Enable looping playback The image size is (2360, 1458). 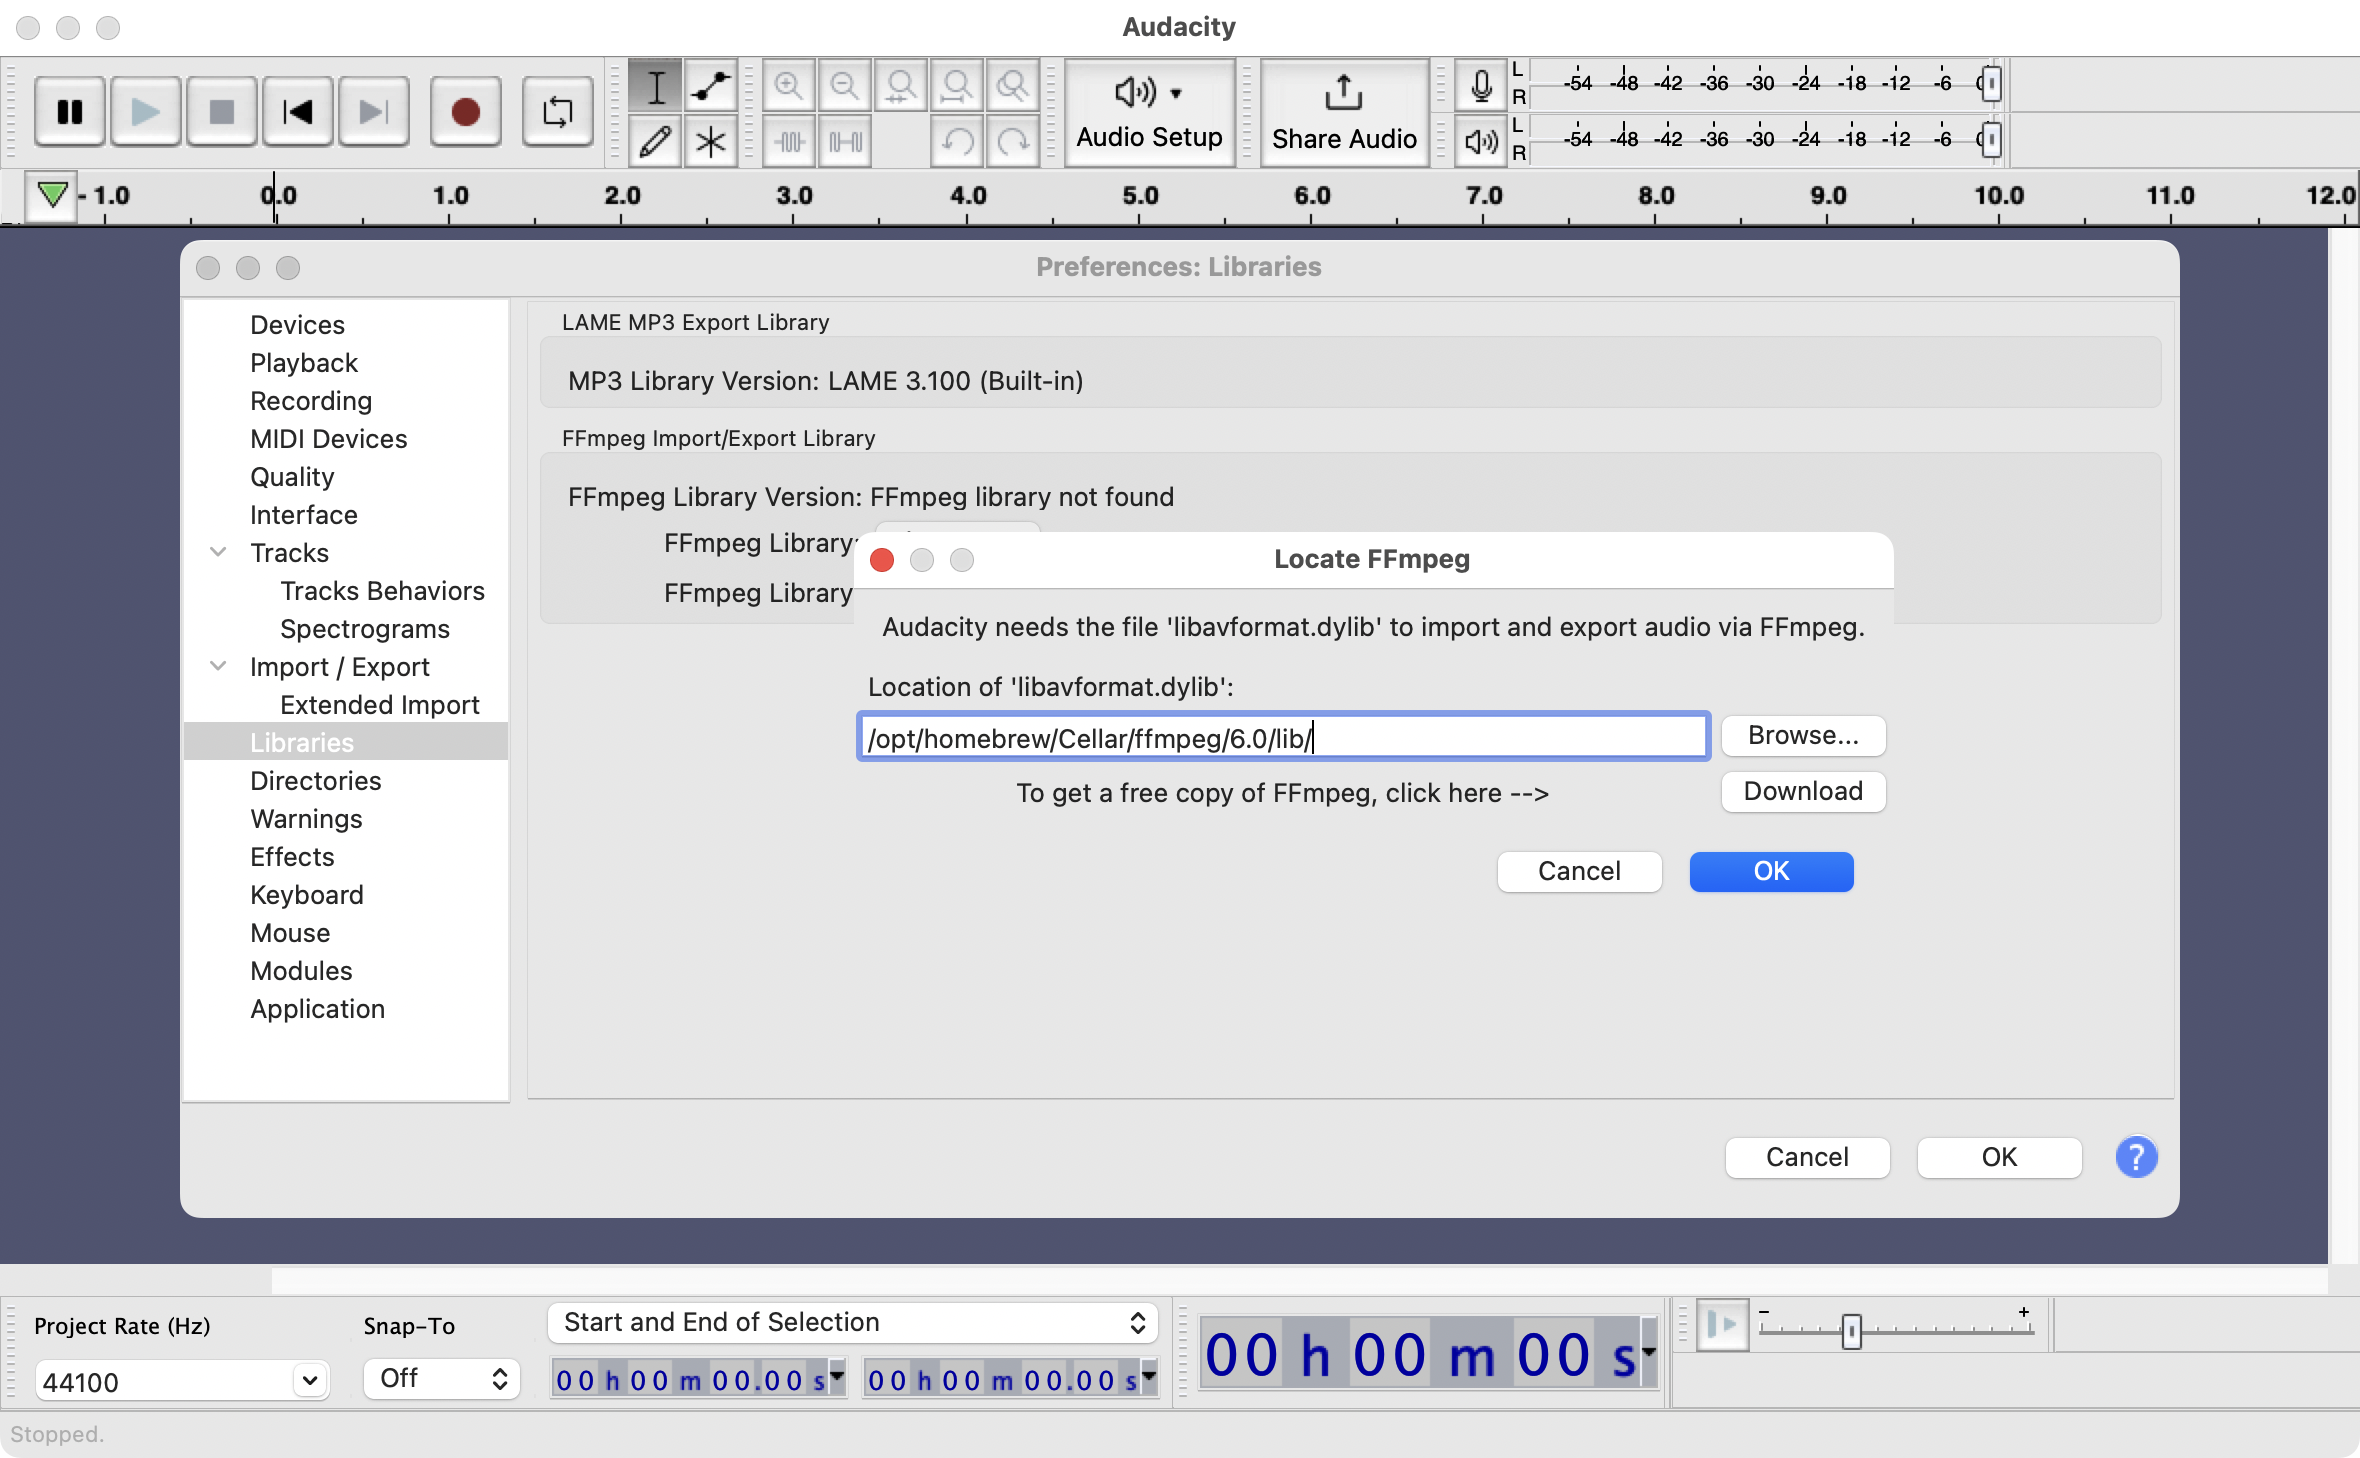coord(557,111)
